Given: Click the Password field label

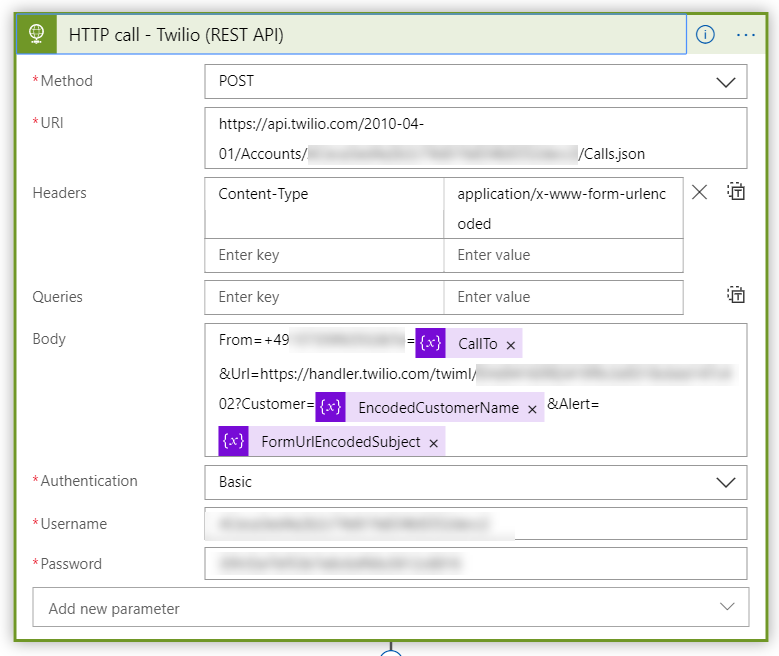Looking at the screenshot, I should (x=71, y=564).
